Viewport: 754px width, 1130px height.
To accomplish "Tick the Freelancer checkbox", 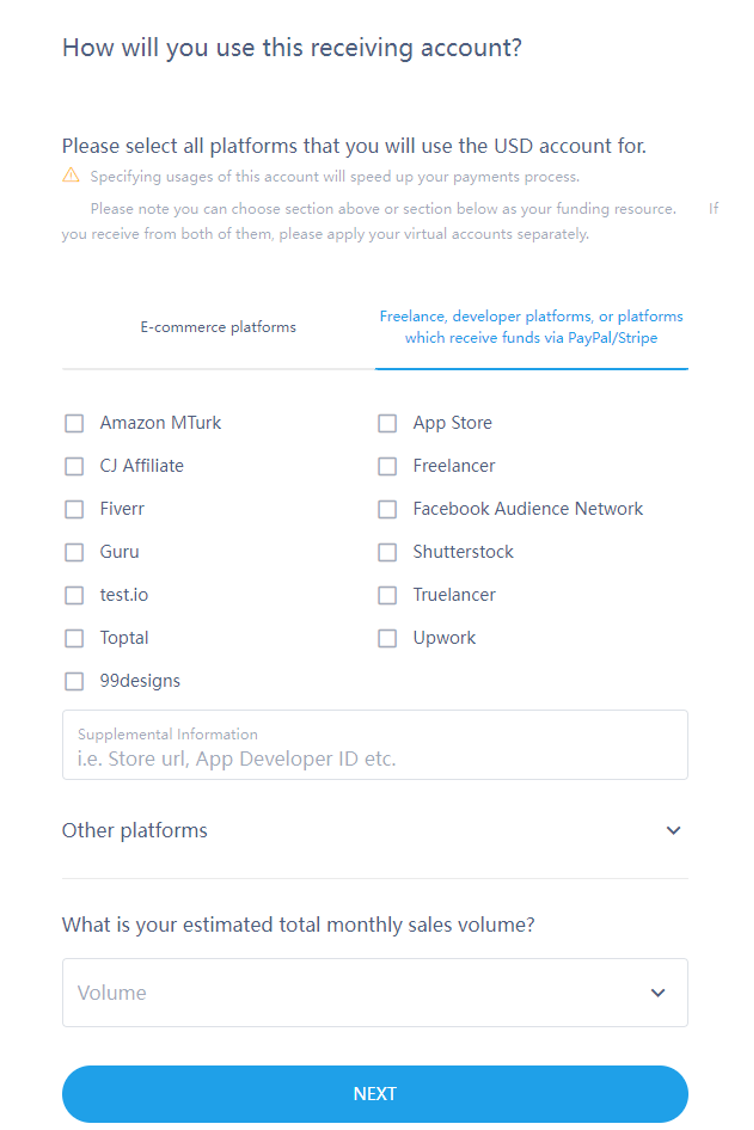I will pos(387,466).
